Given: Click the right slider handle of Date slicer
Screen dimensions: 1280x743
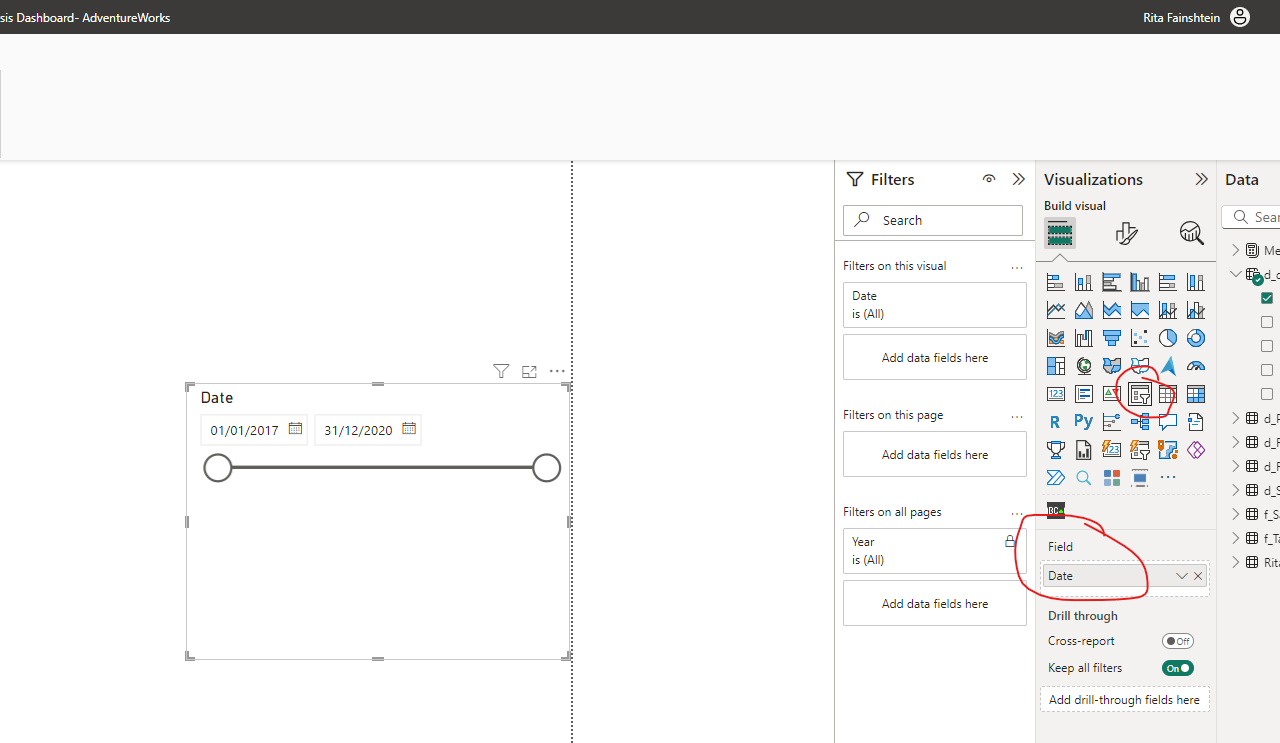Looking at the screenshot, I should pyautogui.click(x=546, y=467).
